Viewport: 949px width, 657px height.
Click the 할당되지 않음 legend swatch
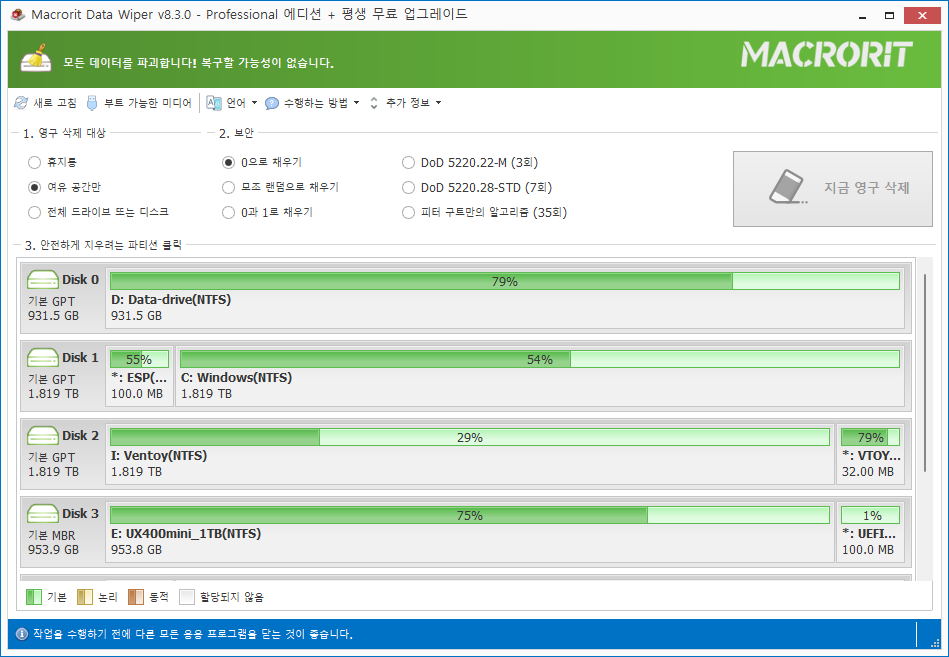(x=186, y=597)
